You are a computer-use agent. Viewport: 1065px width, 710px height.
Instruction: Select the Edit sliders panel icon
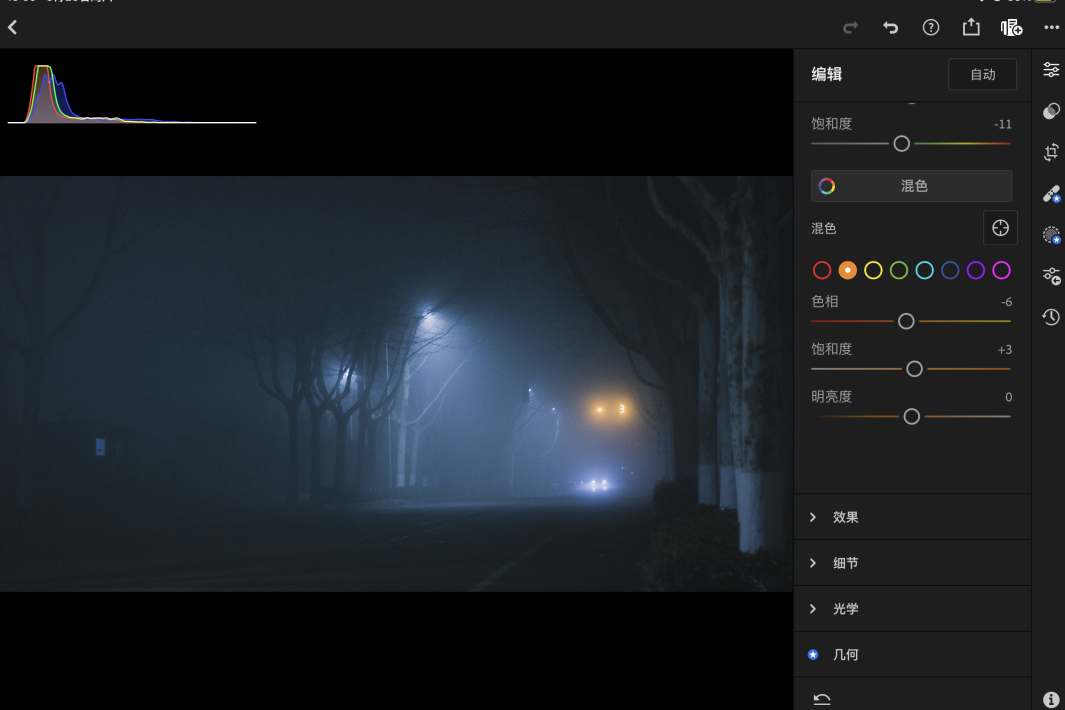tap(1051, 69)
